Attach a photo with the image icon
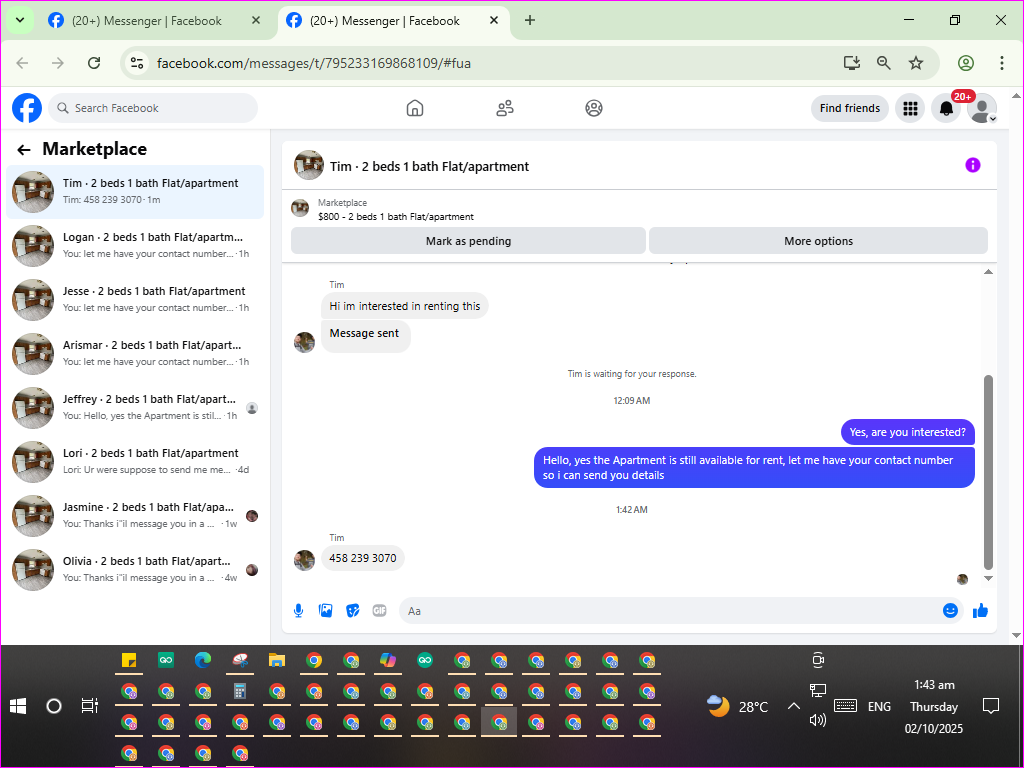 325,611
